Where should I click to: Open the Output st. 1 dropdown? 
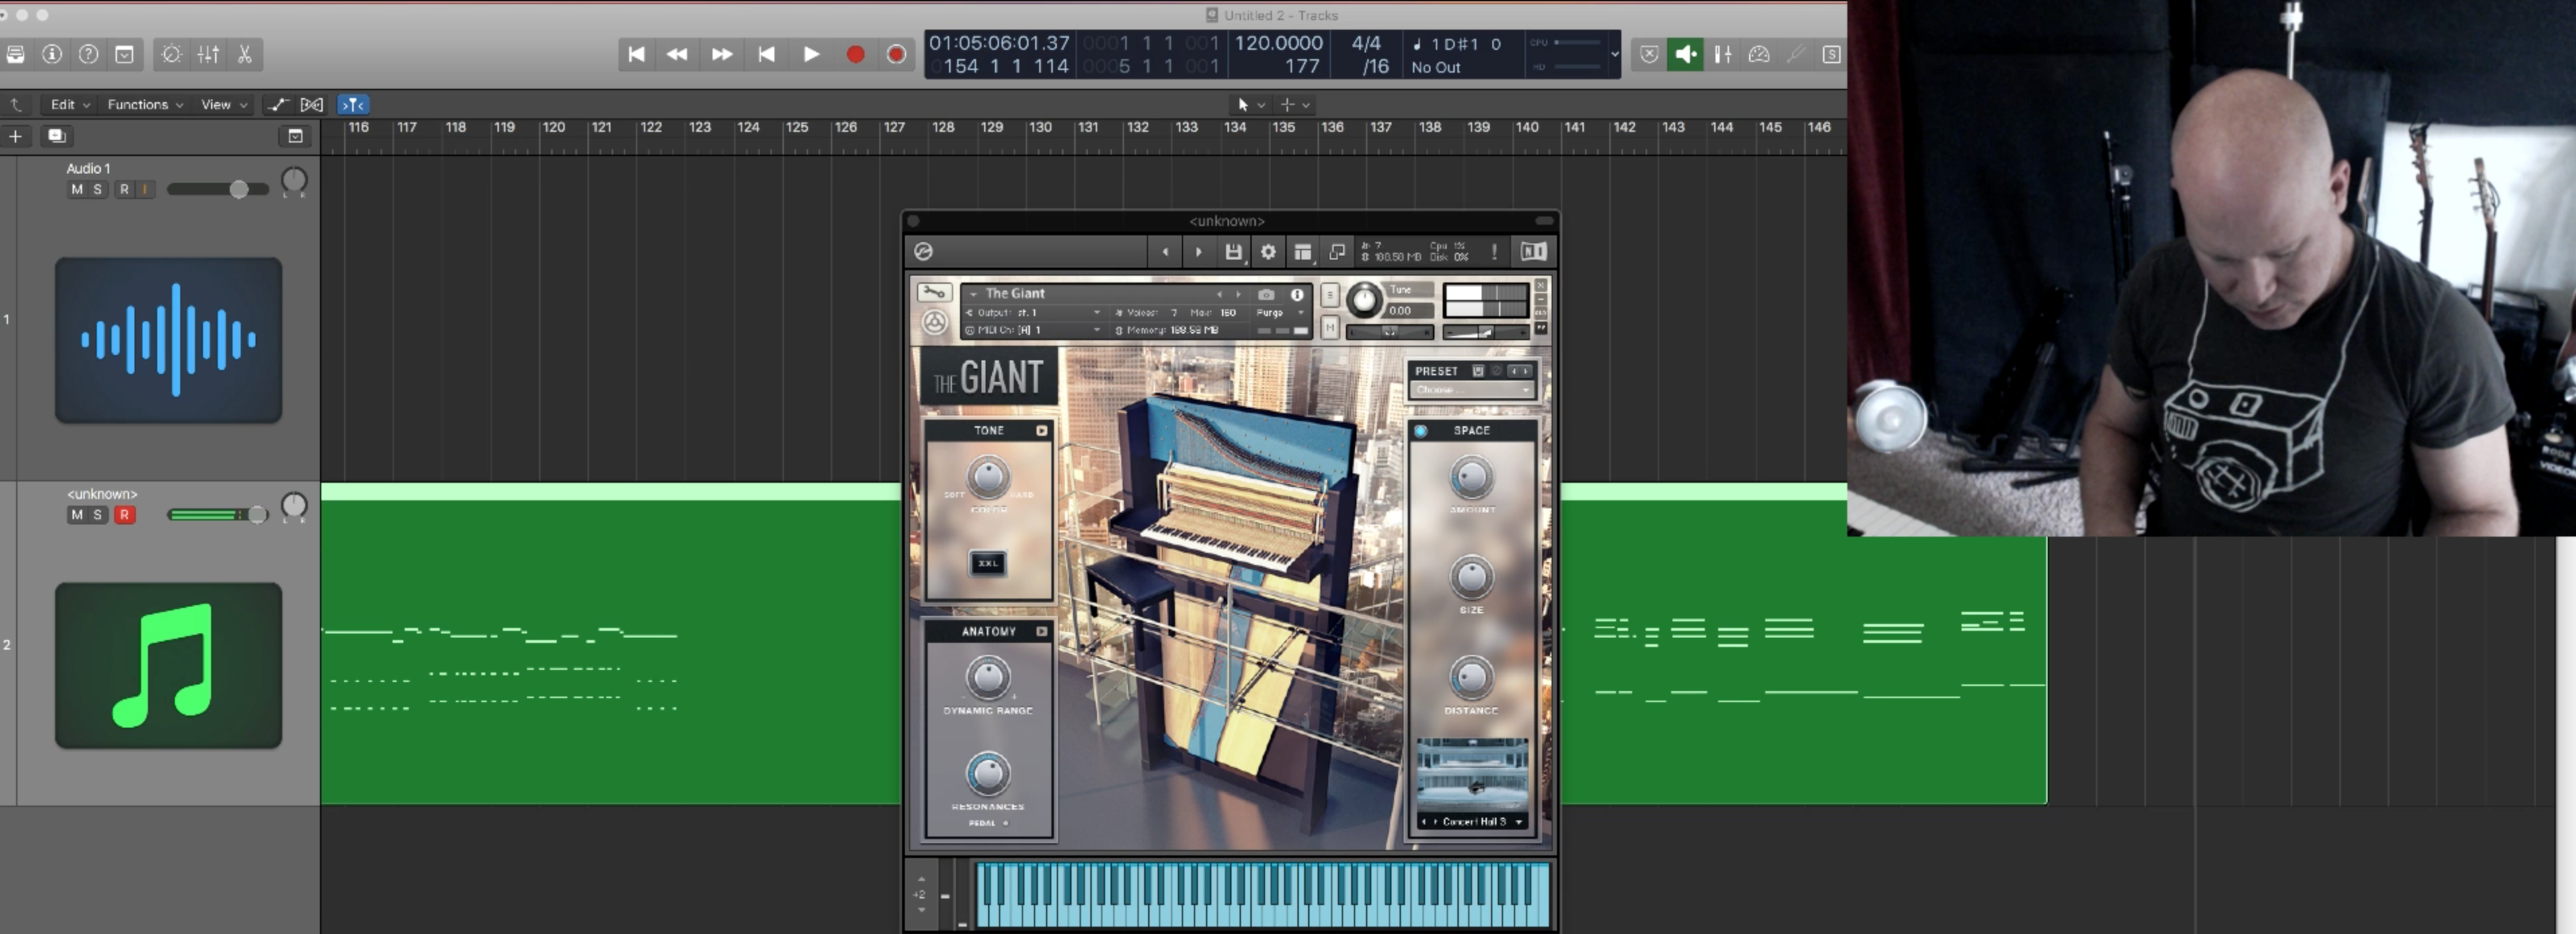(1034, 312)
